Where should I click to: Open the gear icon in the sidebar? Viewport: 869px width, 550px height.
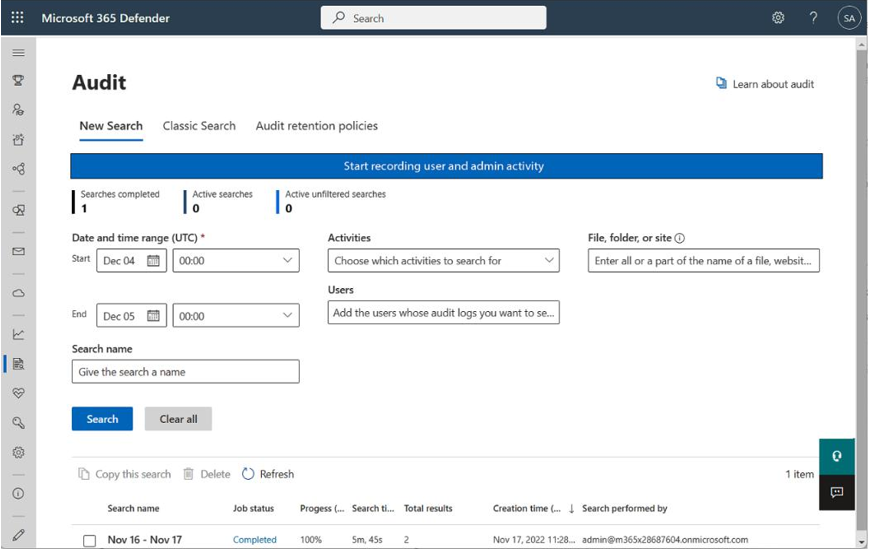pos(18,452)
